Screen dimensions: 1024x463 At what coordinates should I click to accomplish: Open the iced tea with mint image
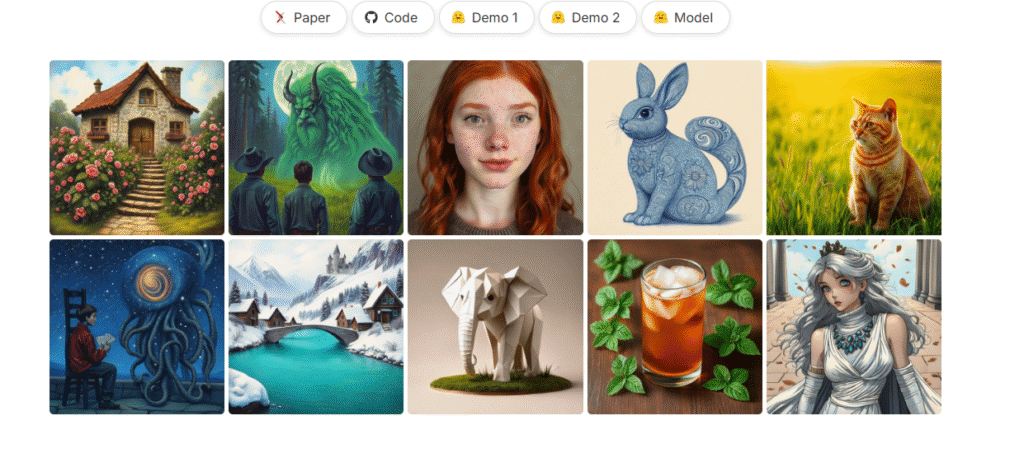click(675, 327)
